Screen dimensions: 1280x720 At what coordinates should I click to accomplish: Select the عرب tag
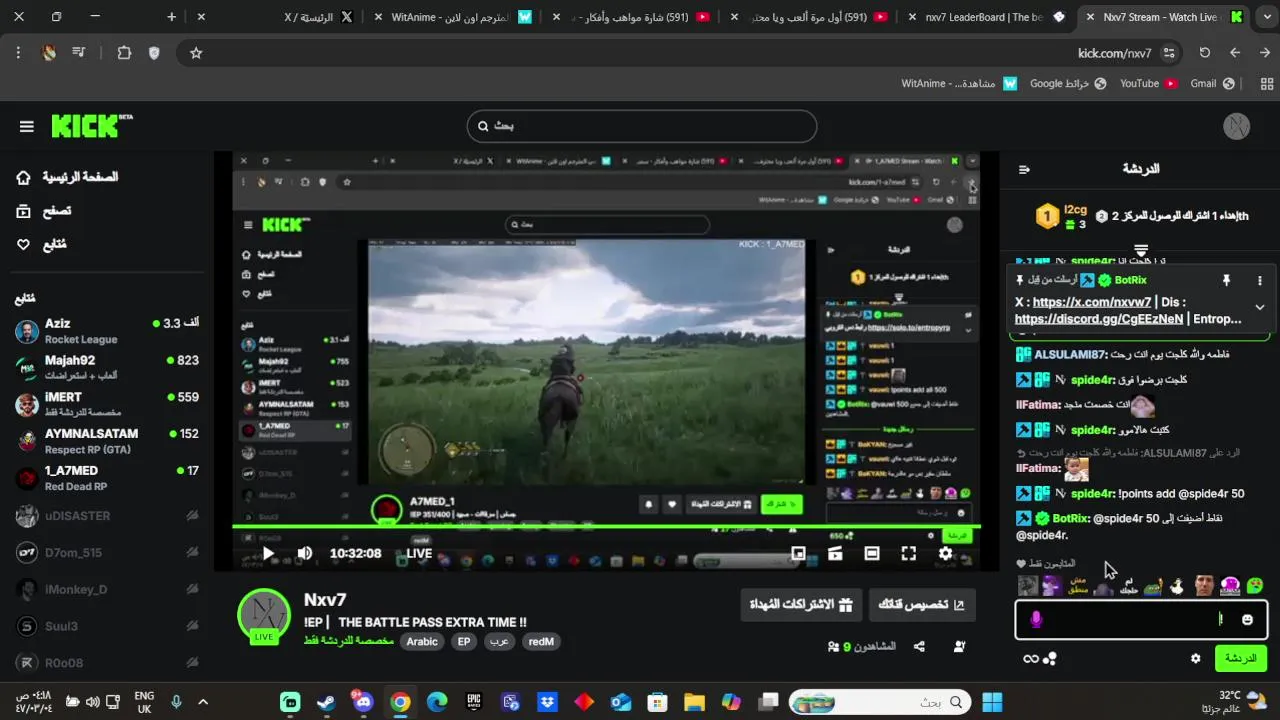pyautogui.click(x=499, y=642)
